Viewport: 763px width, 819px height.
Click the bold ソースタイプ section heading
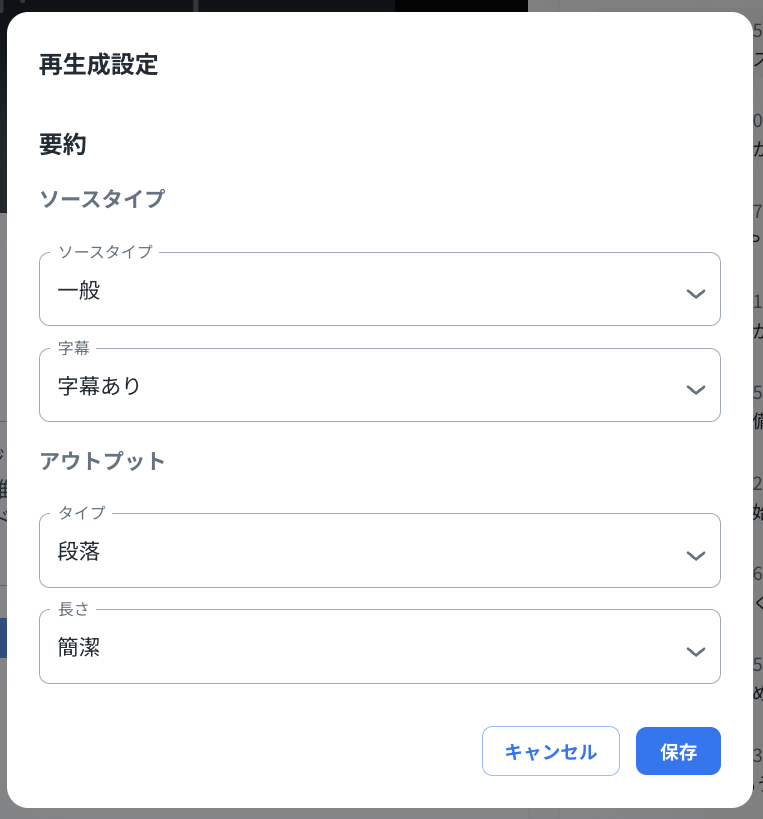pyautogui.click(x=101, y=198)
